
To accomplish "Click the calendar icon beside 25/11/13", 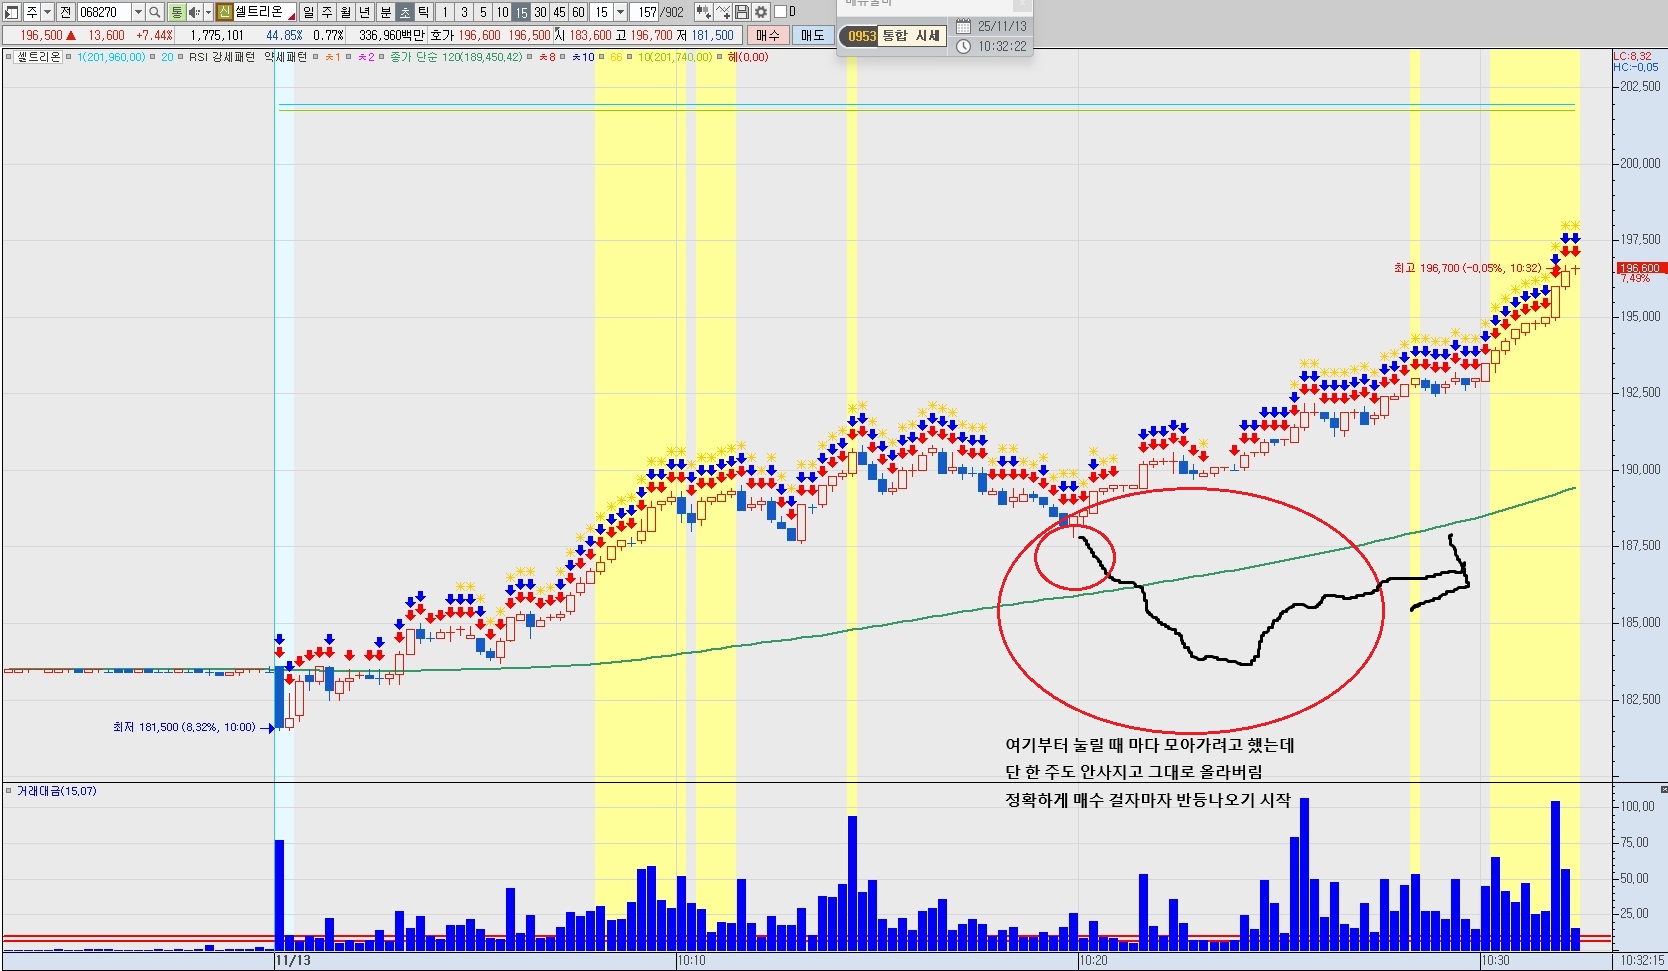I will tap(963, 26).
